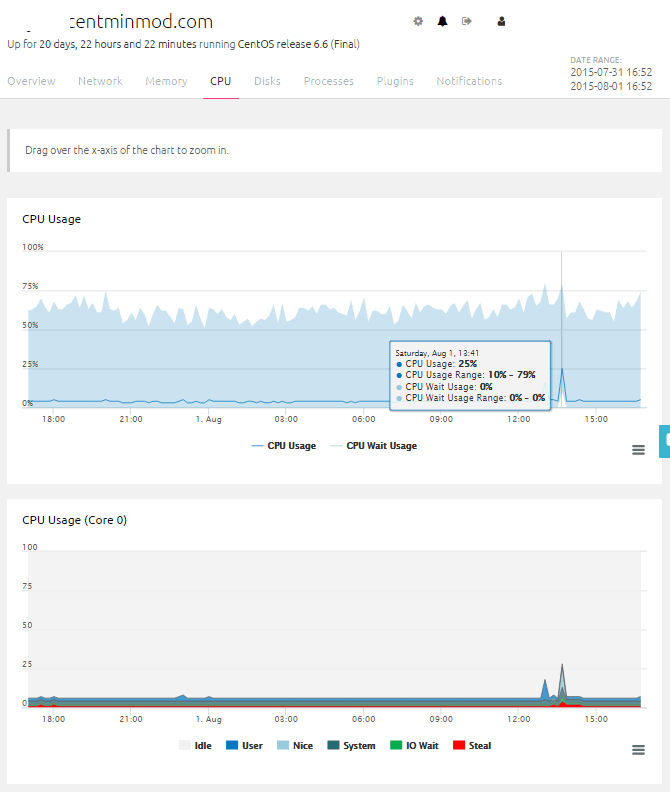Open the Notifications tab
Image resolution: width=670 pixels, height=792 pixels.
(x=469, y=81)
